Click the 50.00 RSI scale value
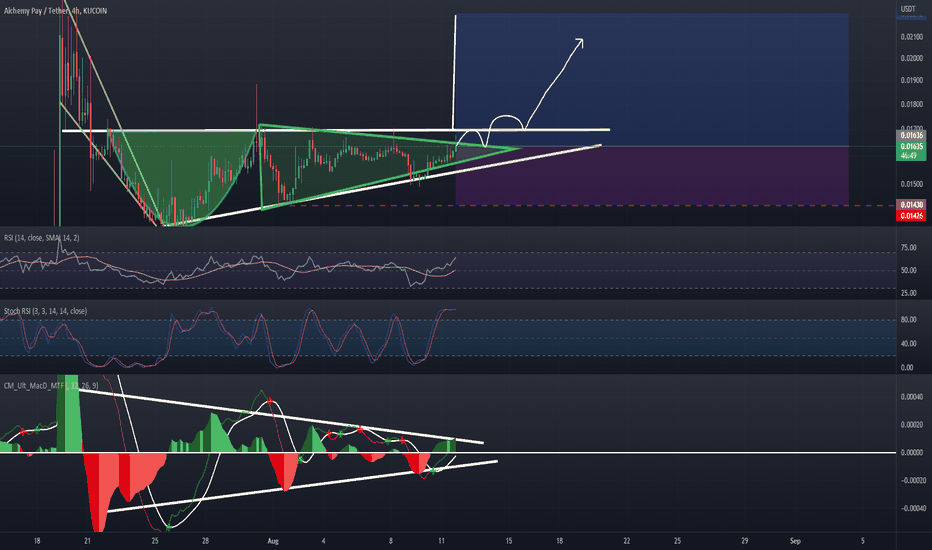Screen dimensions: 932x550 tap(908, 271)
